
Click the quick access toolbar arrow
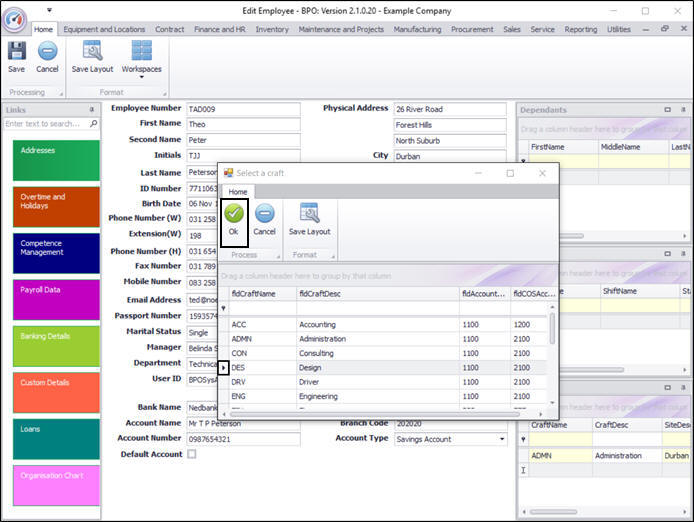click(50, 10)
